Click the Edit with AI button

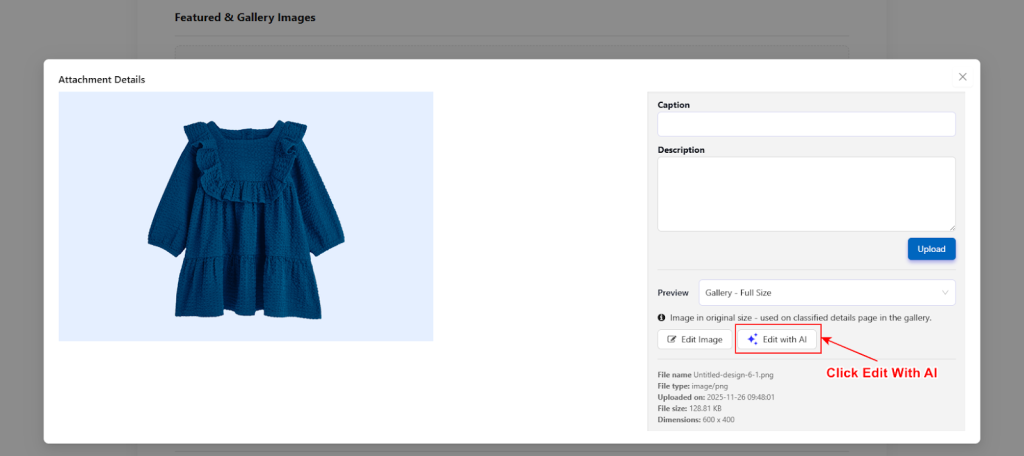(777, 340)
